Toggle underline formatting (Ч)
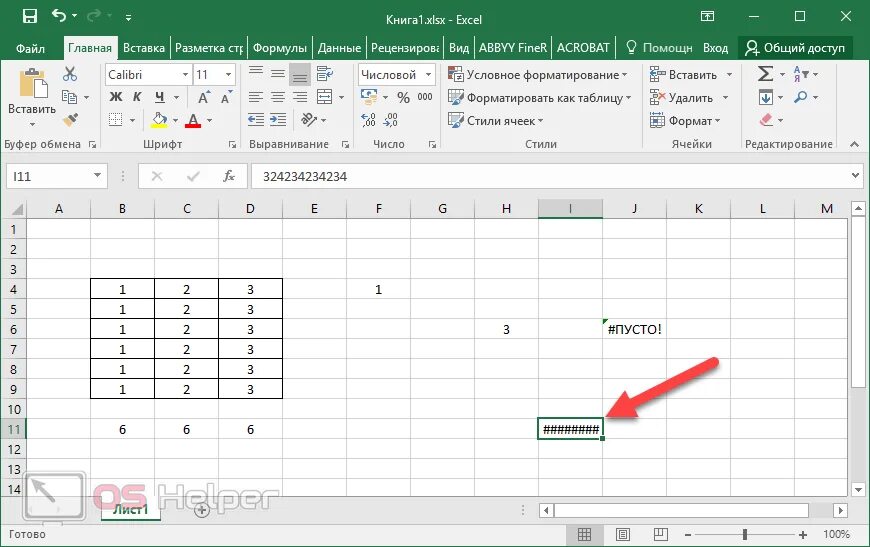Image resolution: width=870 pixels, height=547 pixels. point(159,97)
